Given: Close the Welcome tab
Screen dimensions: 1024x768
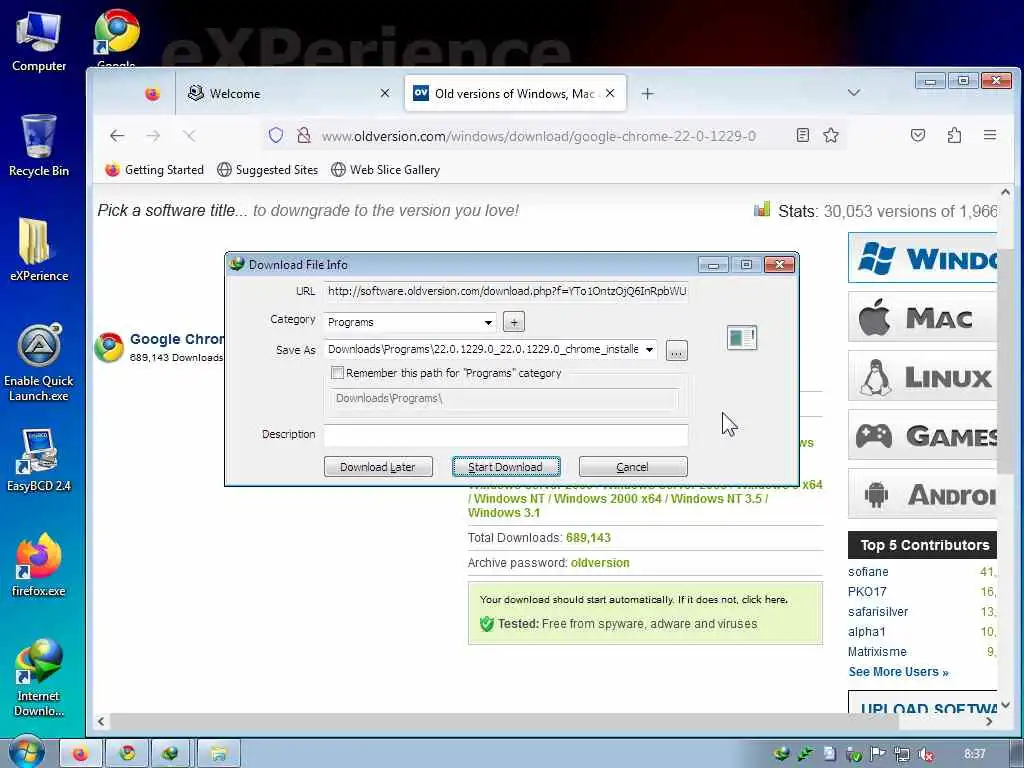Looking at the screenshot, I should tap(385, 93).
